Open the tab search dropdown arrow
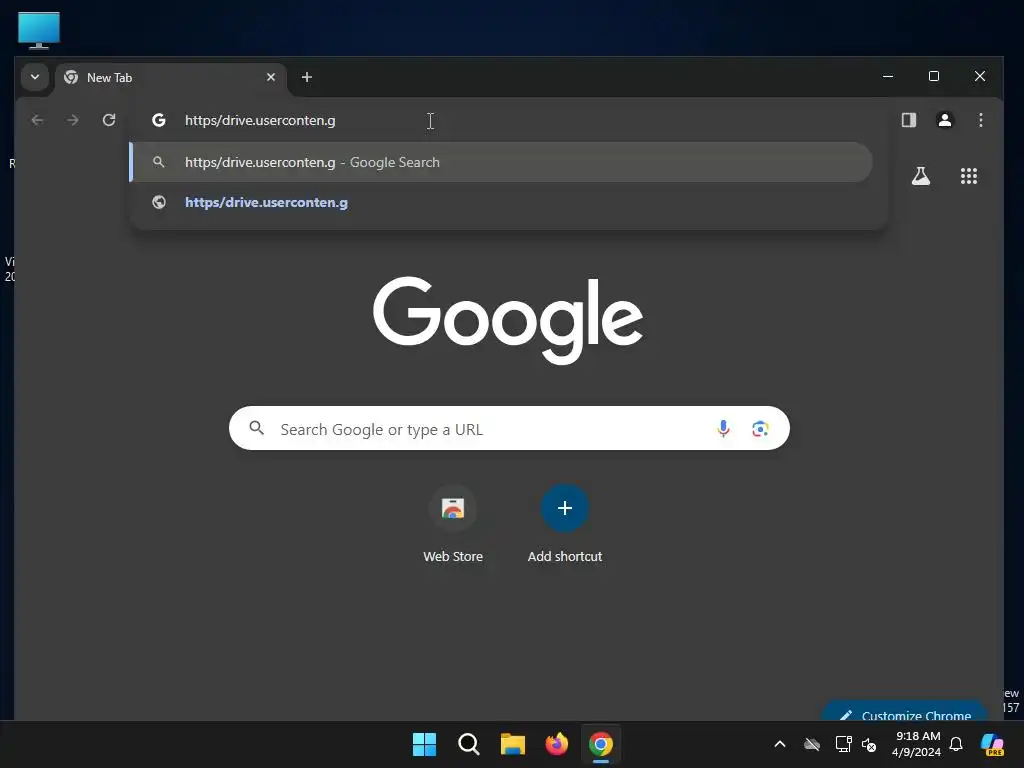This screenshot has width=1024, height=768. click(35, 77)
